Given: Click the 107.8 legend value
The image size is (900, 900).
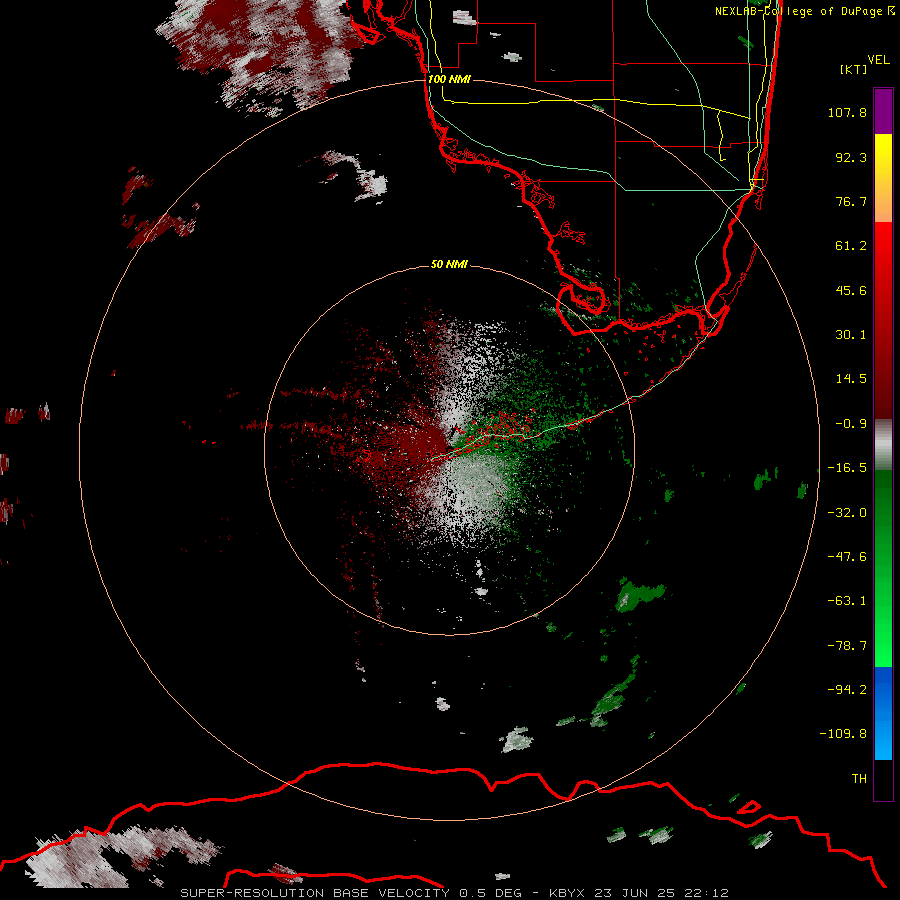Looking at the screenshot, I should [847, 112].
